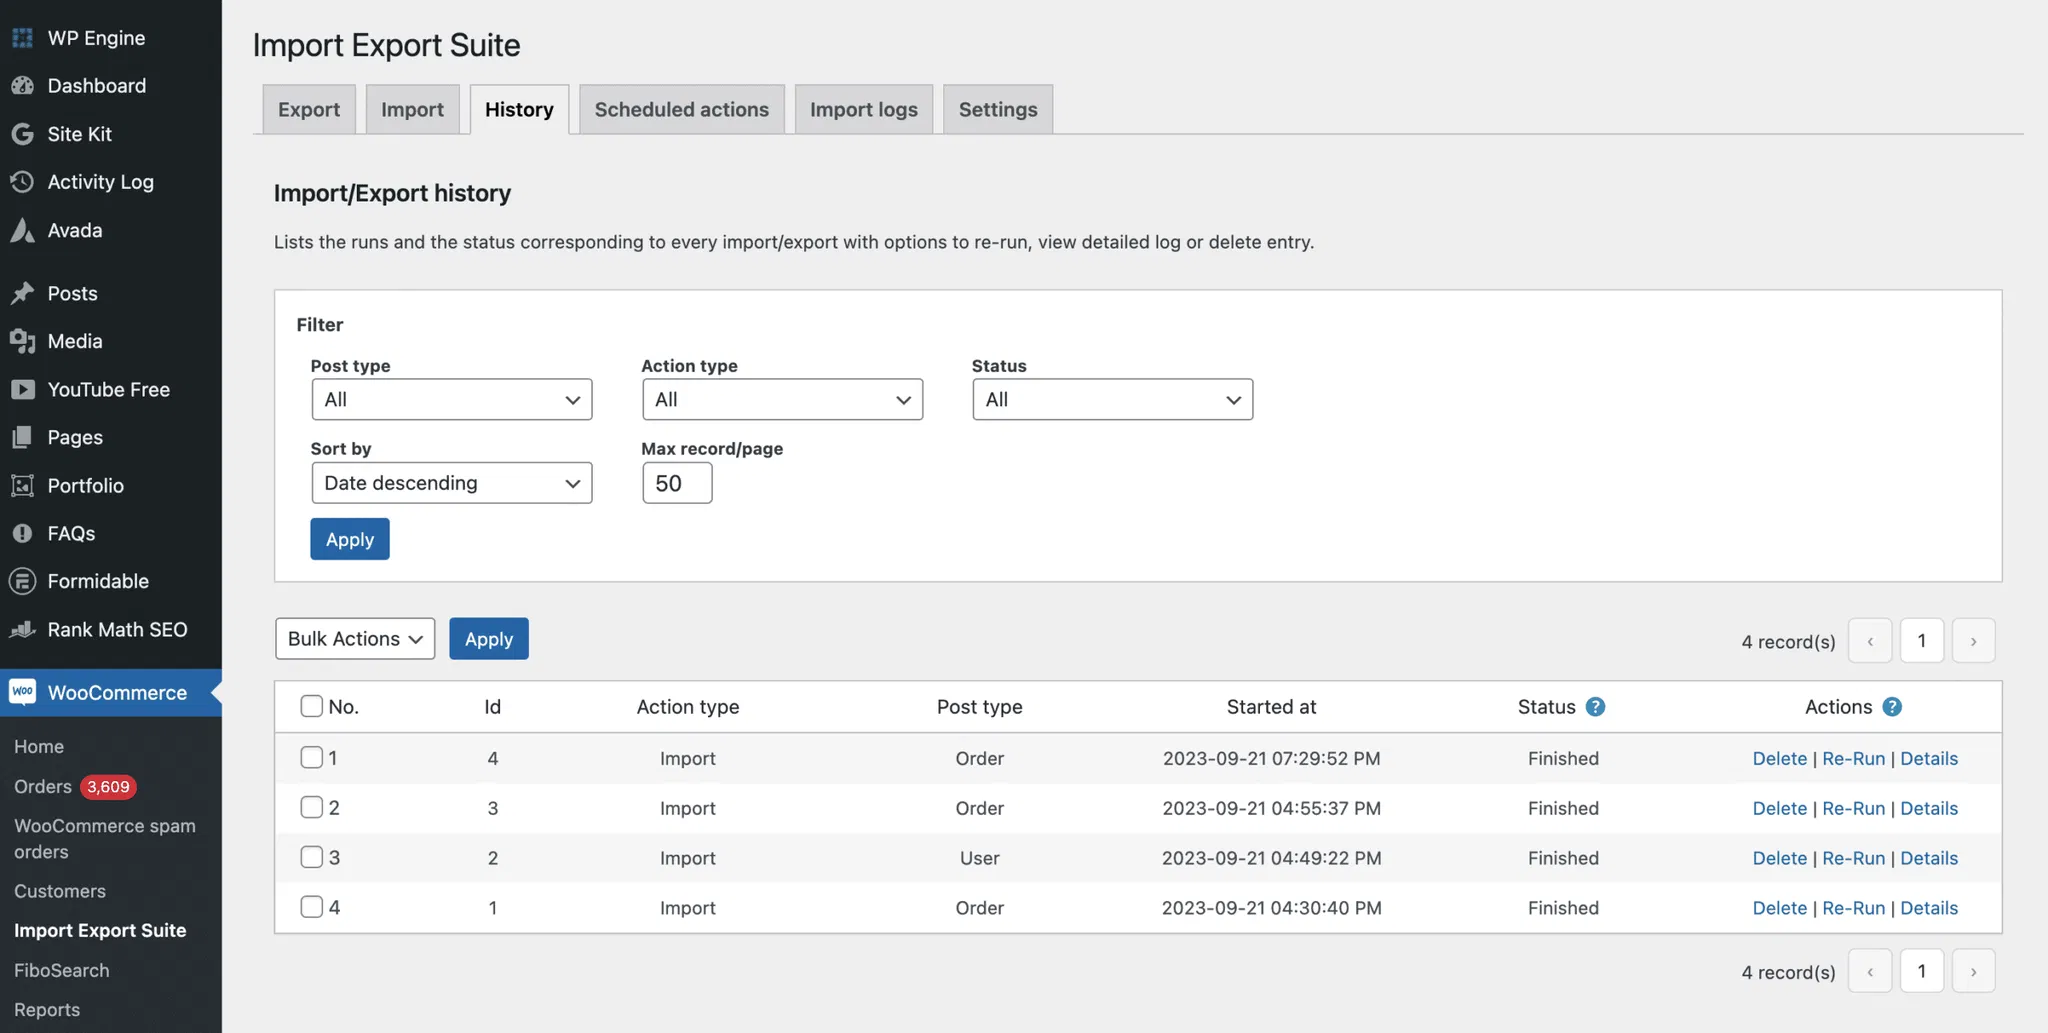Click the Max record/page input field

pyautogui.click(x=677, y=483)
